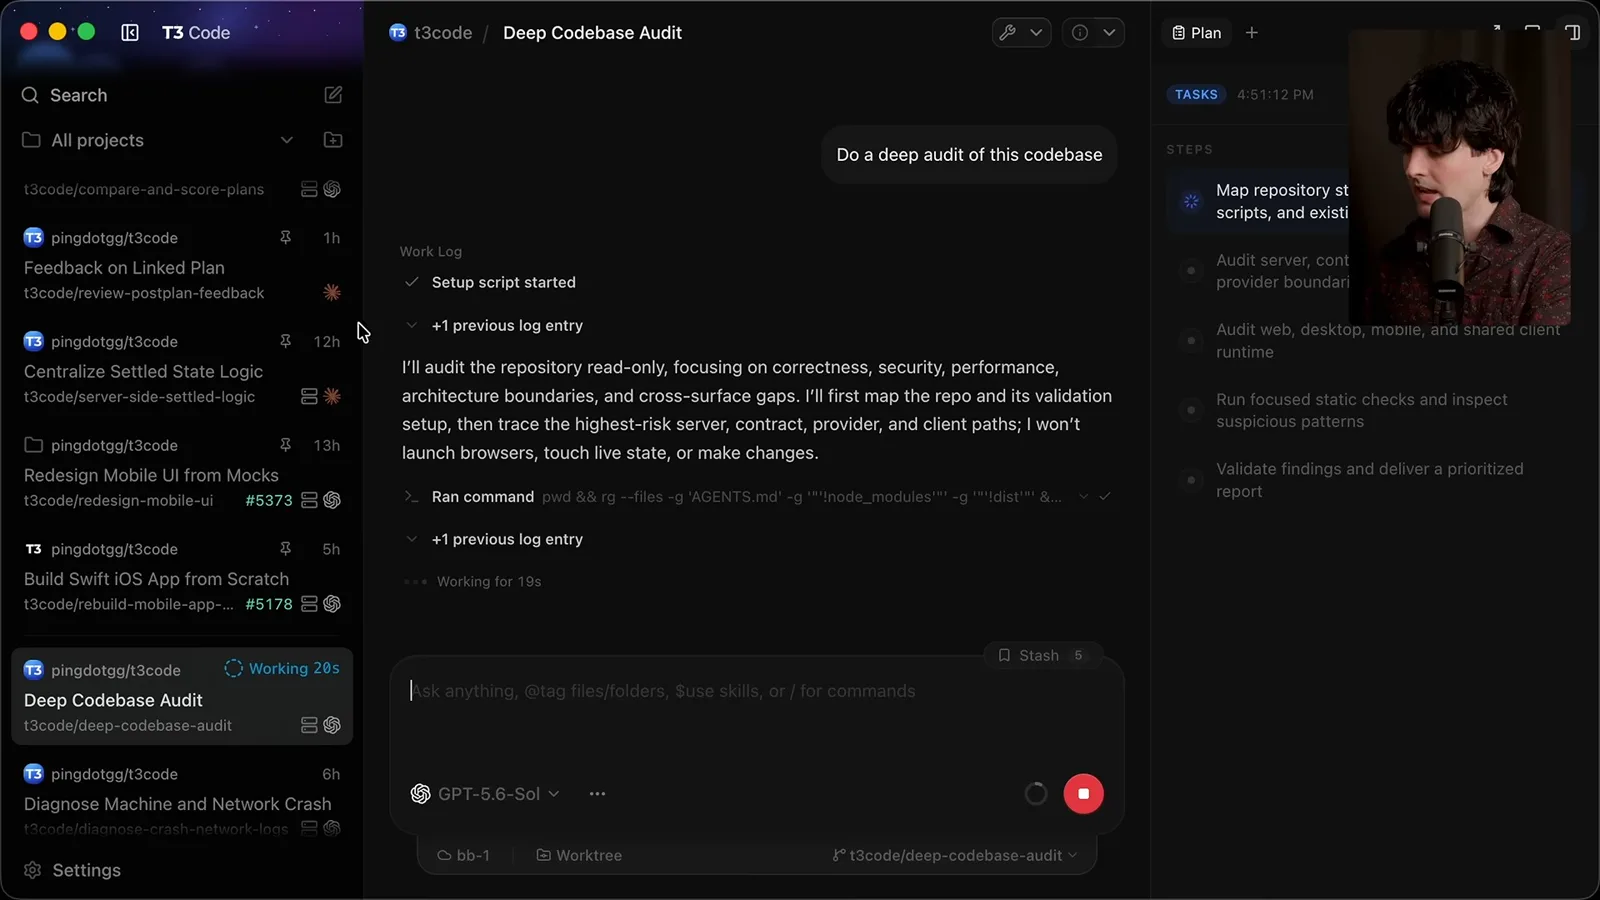Select the bb-1 environment label
The height and width of the screenshot is (900, 1600).
(463, 856)
